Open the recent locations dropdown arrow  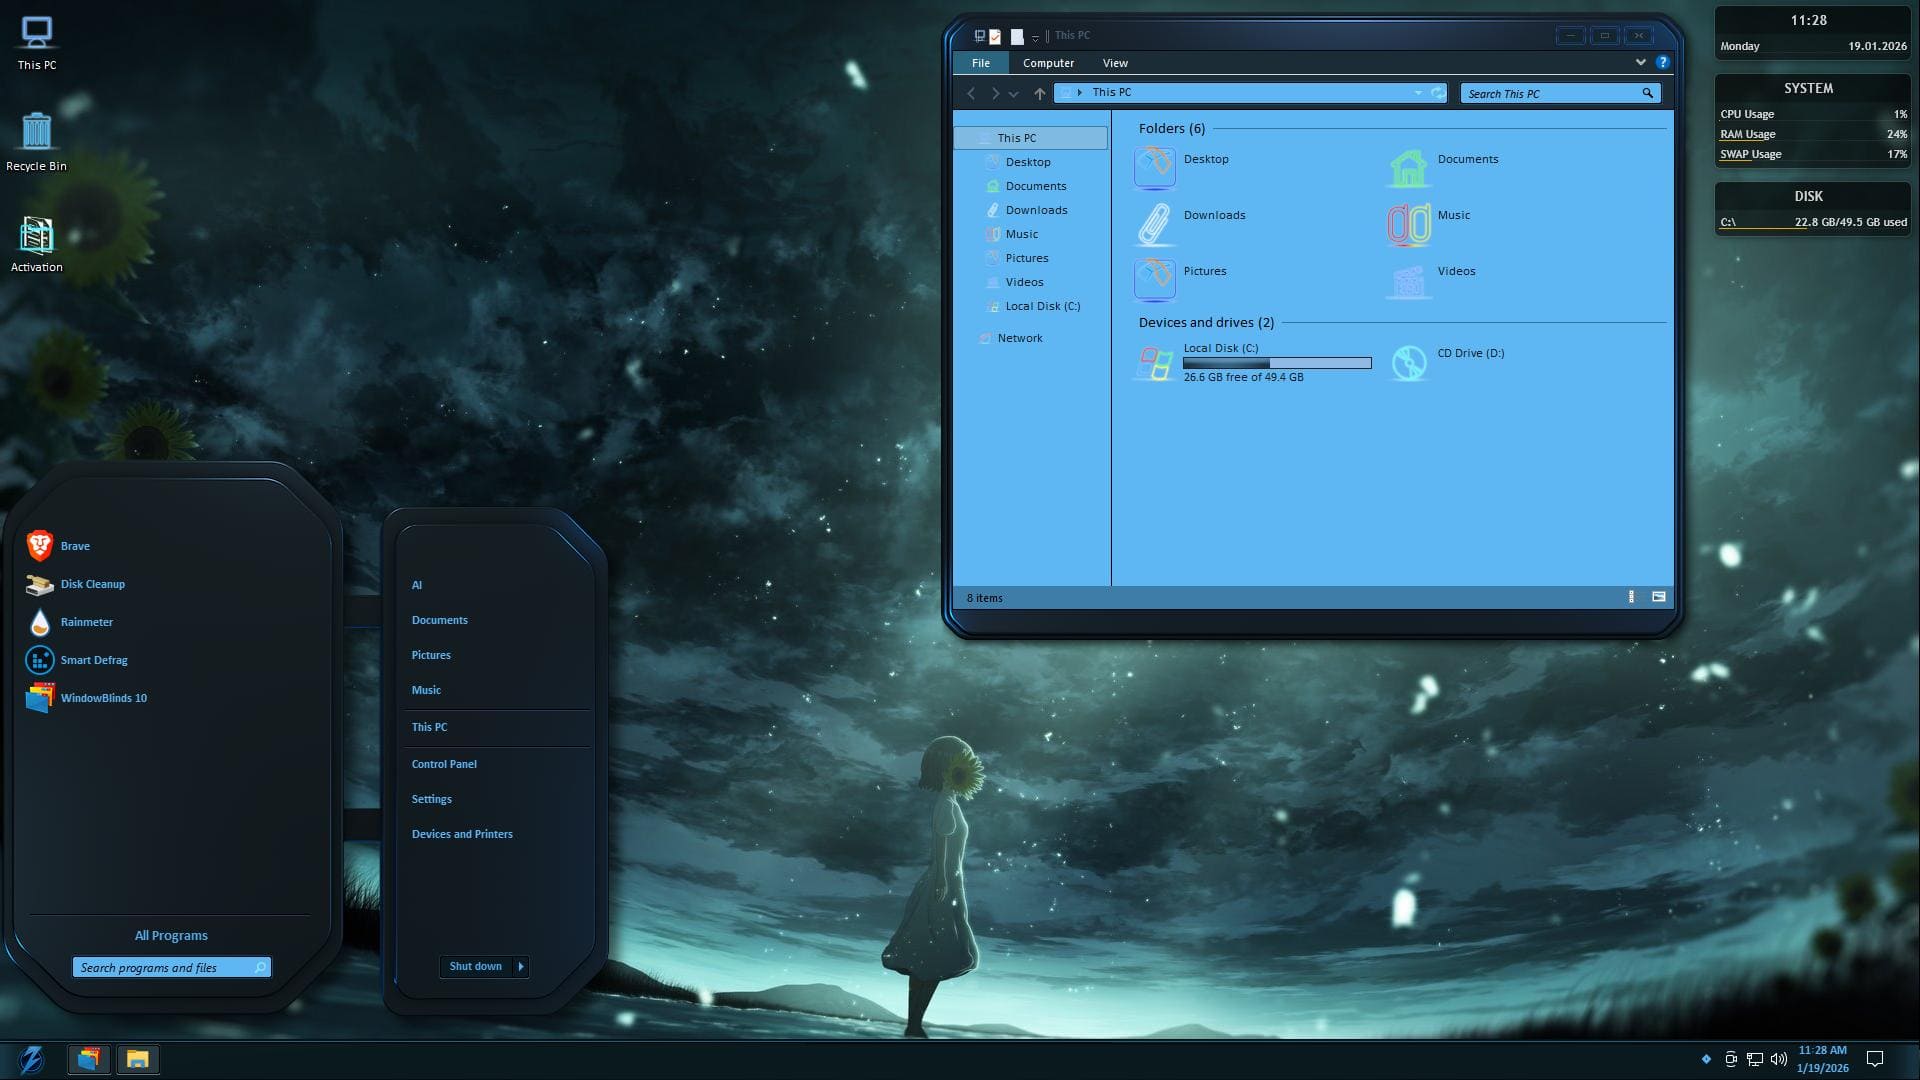click(1013, 94)
